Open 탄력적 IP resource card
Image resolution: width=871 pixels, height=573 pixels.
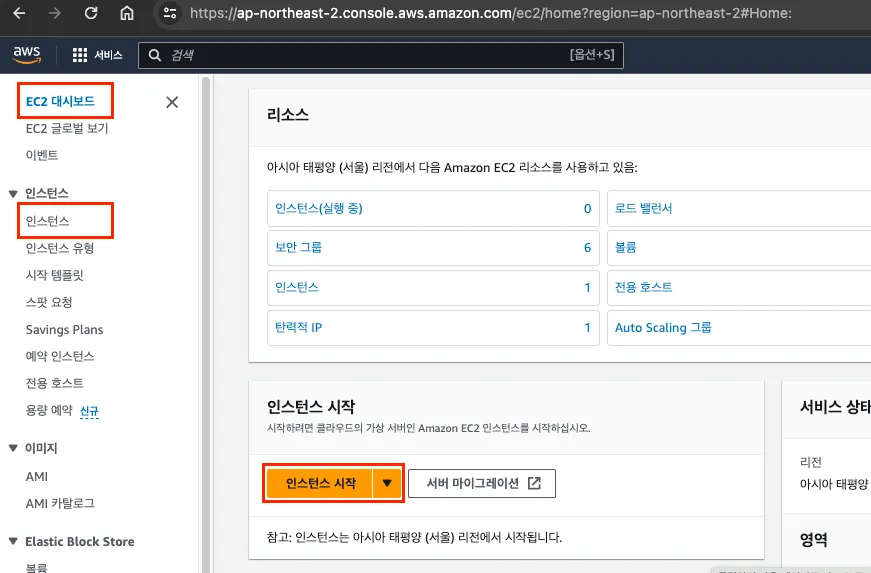tap(433, 328)
